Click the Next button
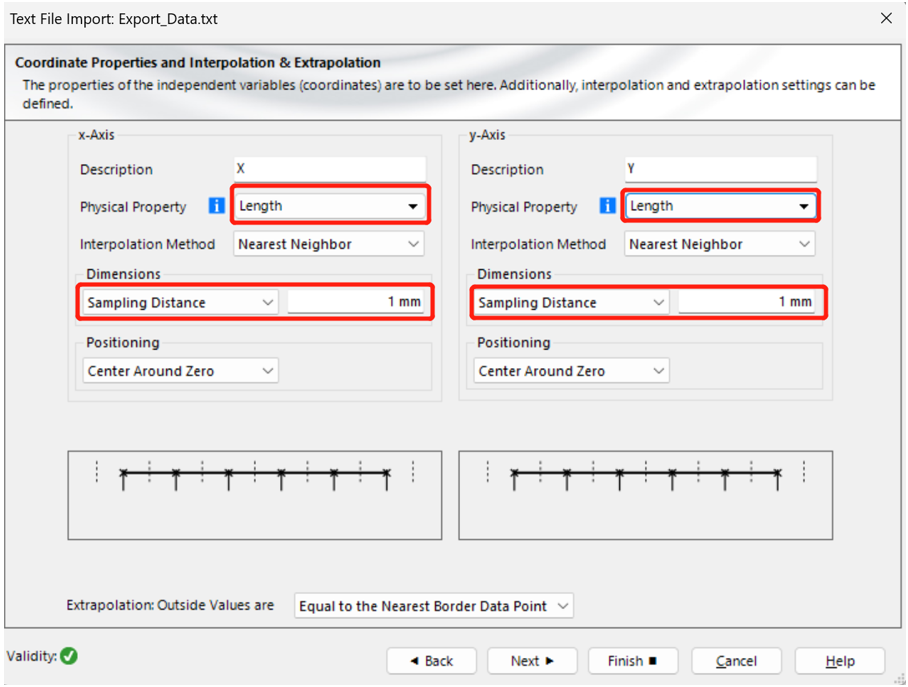Image resolution: width=908 pixels, height=687 pixels. point(532,661)
